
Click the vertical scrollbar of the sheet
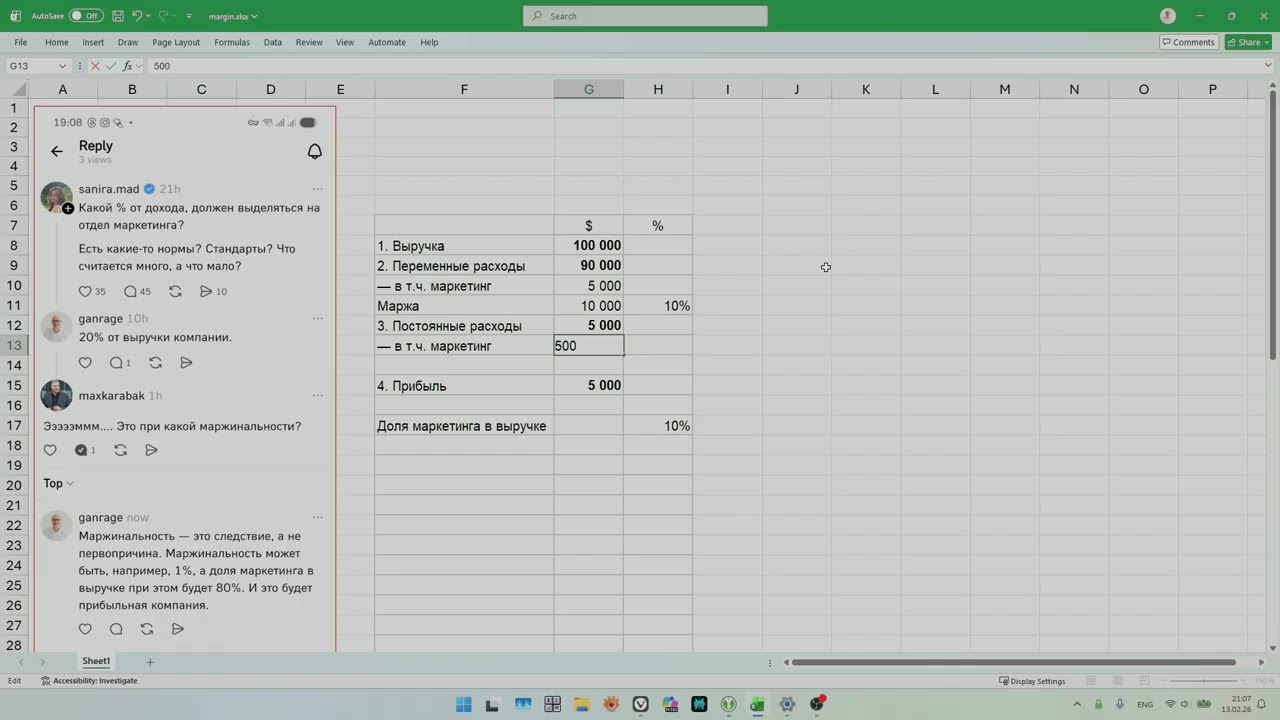tap(1272, 225)
